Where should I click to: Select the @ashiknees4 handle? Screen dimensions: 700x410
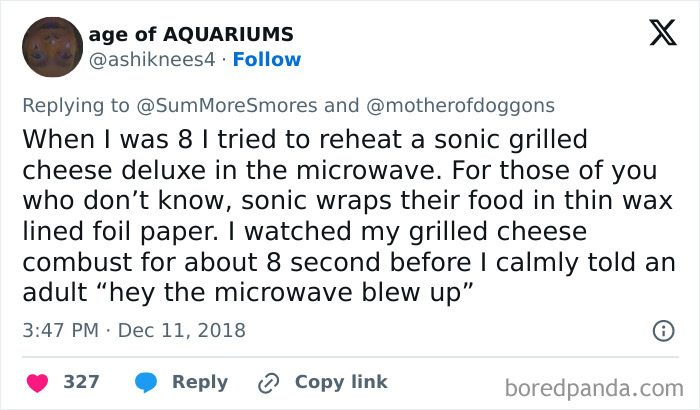click(x=152, y=59)
